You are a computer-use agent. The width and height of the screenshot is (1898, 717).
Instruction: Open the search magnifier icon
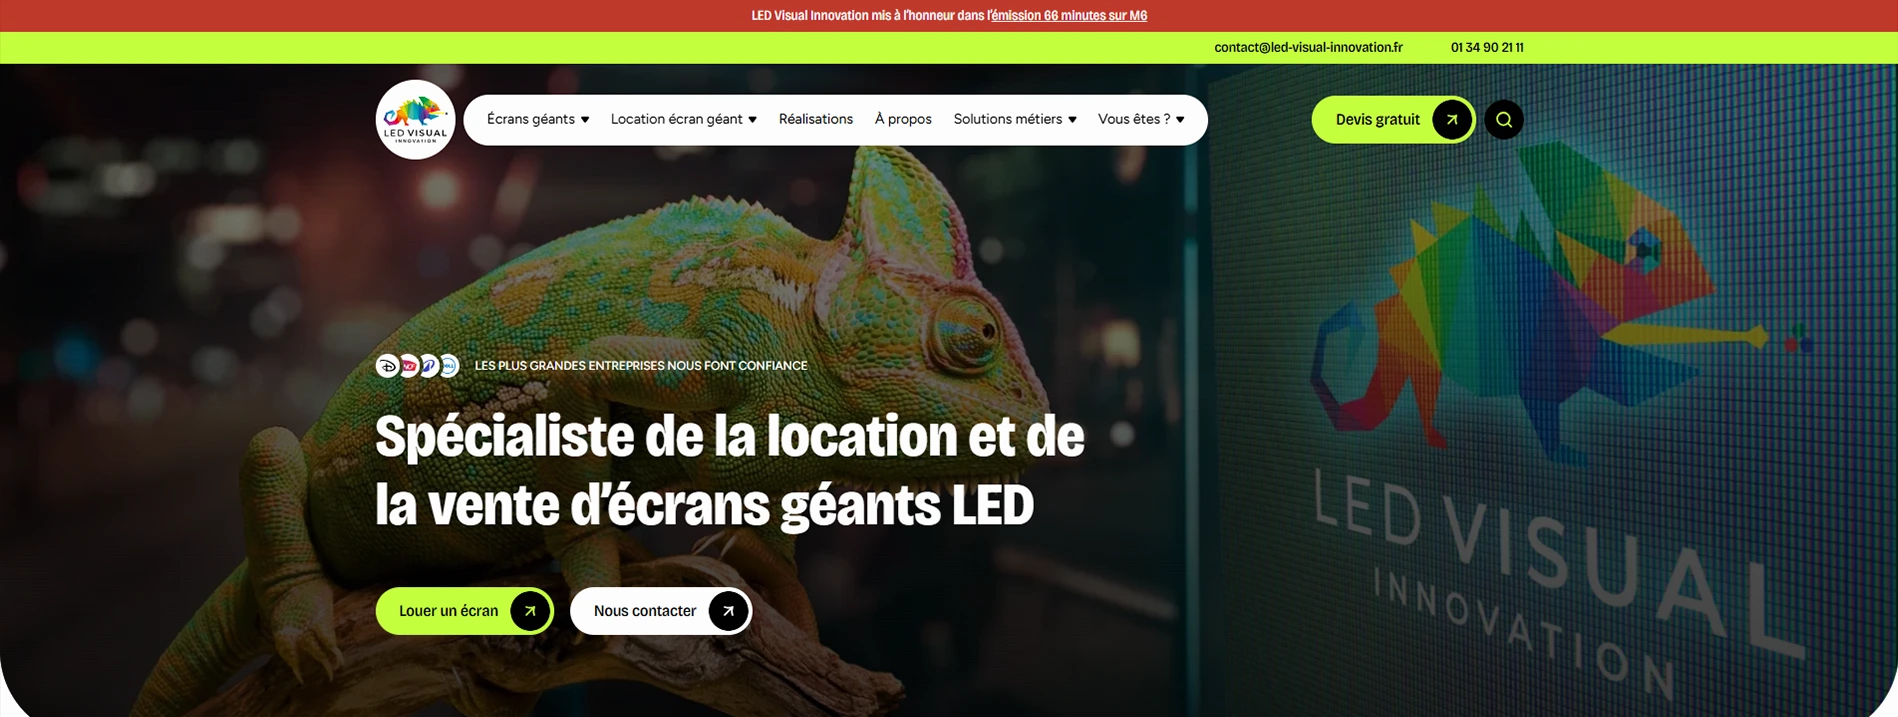point(1503,120)
